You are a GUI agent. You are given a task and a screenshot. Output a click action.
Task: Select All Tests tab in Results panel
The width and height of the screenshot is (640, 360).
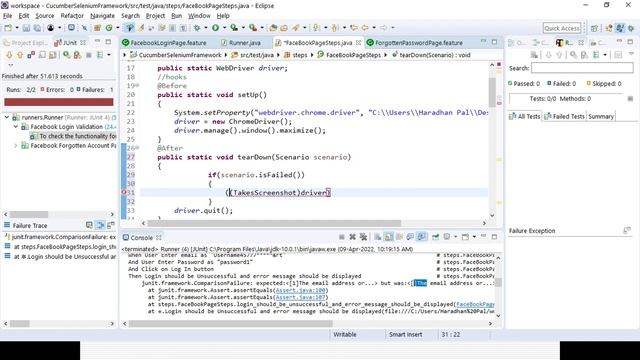pyautogui.click(x=524, y=116)
